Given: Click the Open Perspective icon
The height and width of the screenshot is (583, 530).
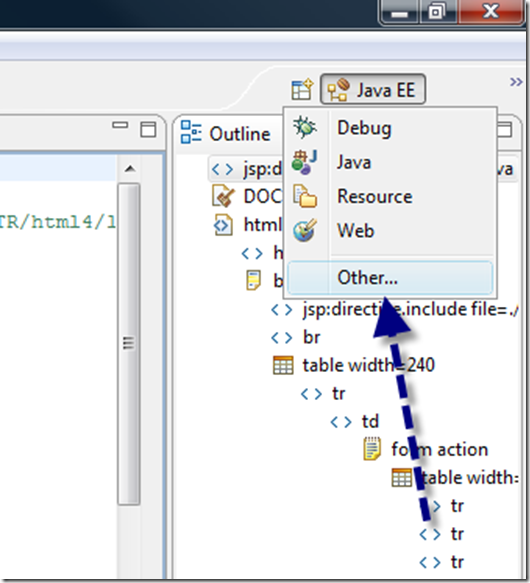Looking at the screenshot, I should pos(302,89).
